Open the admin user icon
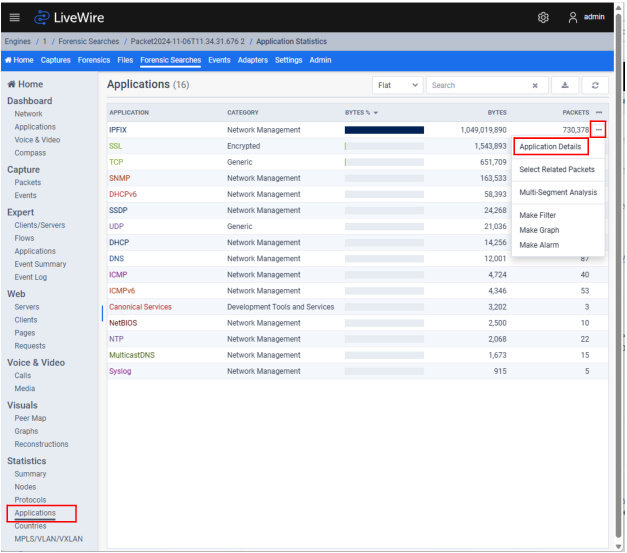627x553 pixels. pos(573,17)
